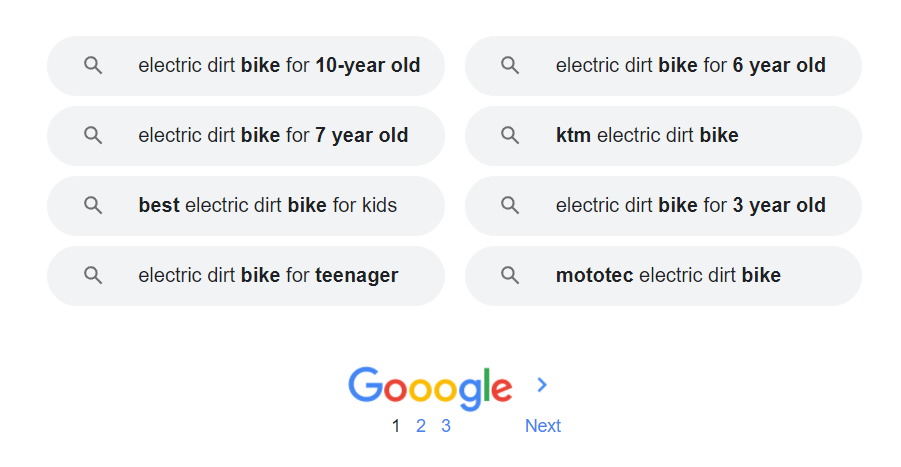This screenshot has height=467, width=901.
Task: Click the Gooogle pagination logo
Action: point(430,387)
